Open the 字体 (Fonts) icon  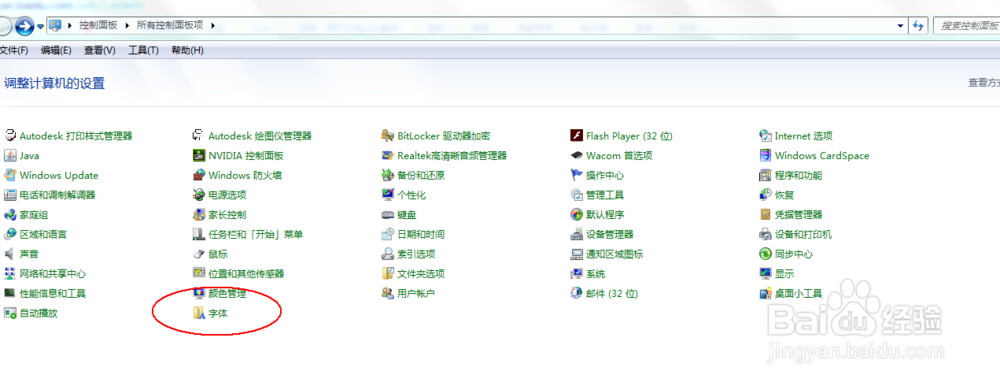[198, 313]
